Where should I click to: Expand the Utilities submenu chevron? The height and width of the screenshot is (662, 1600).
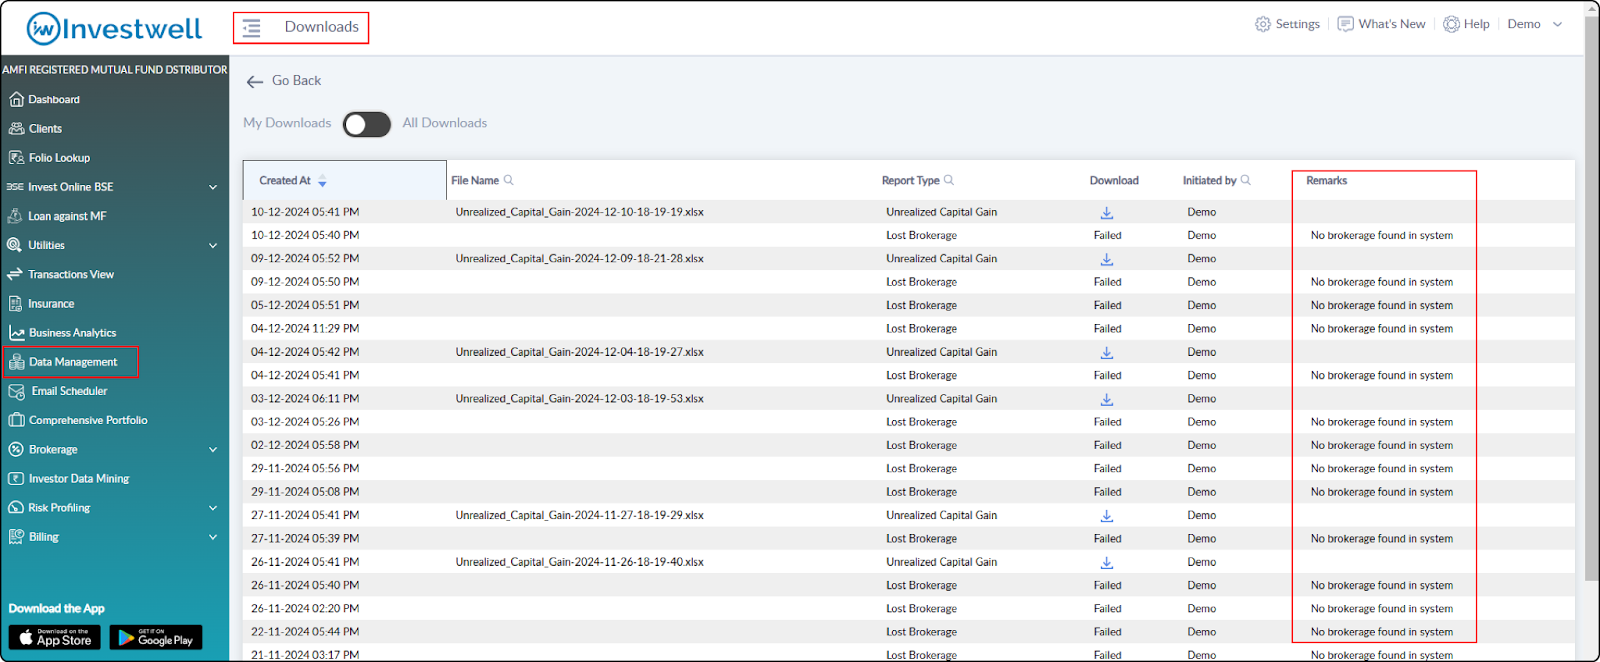[213, 245]
